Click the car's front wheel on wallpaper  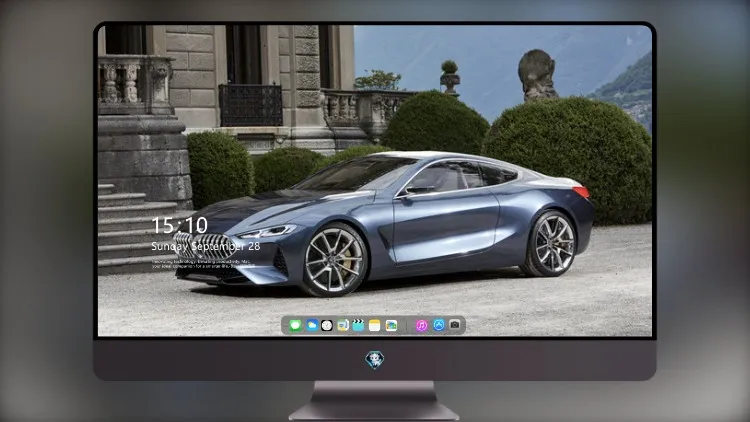coord(335,261)
